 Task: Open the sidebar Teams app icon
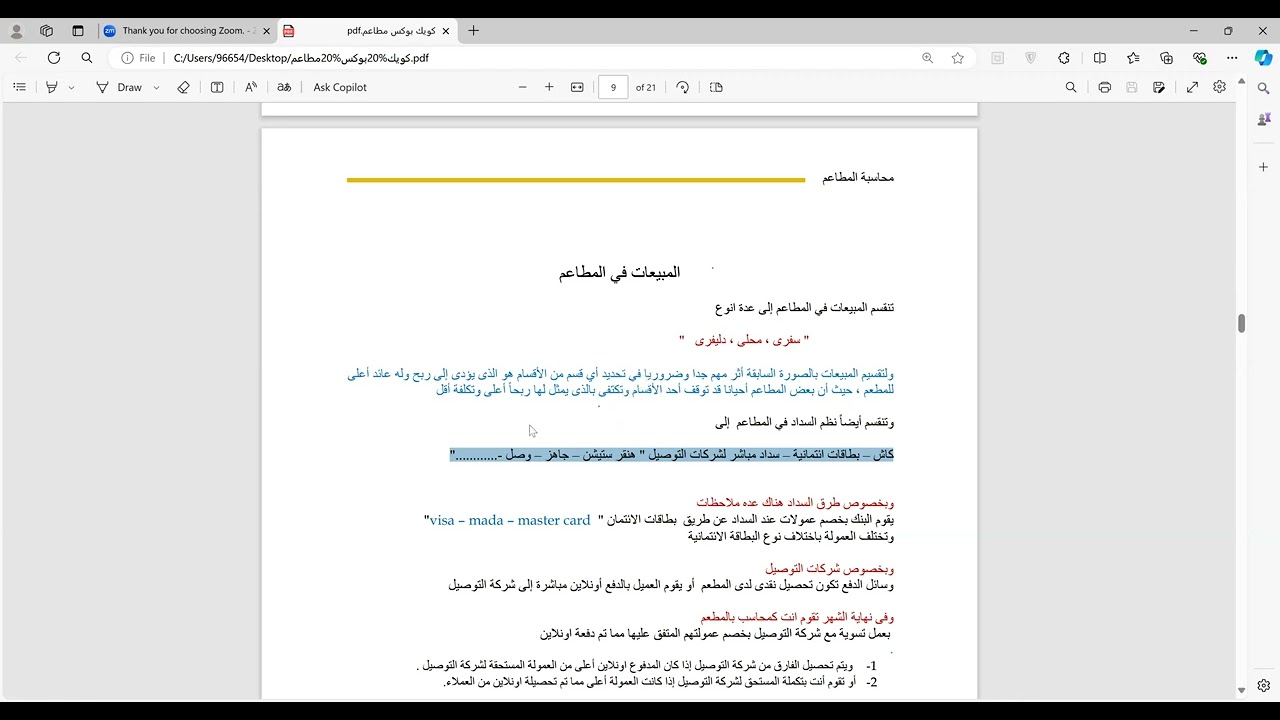pos(1264,119)
